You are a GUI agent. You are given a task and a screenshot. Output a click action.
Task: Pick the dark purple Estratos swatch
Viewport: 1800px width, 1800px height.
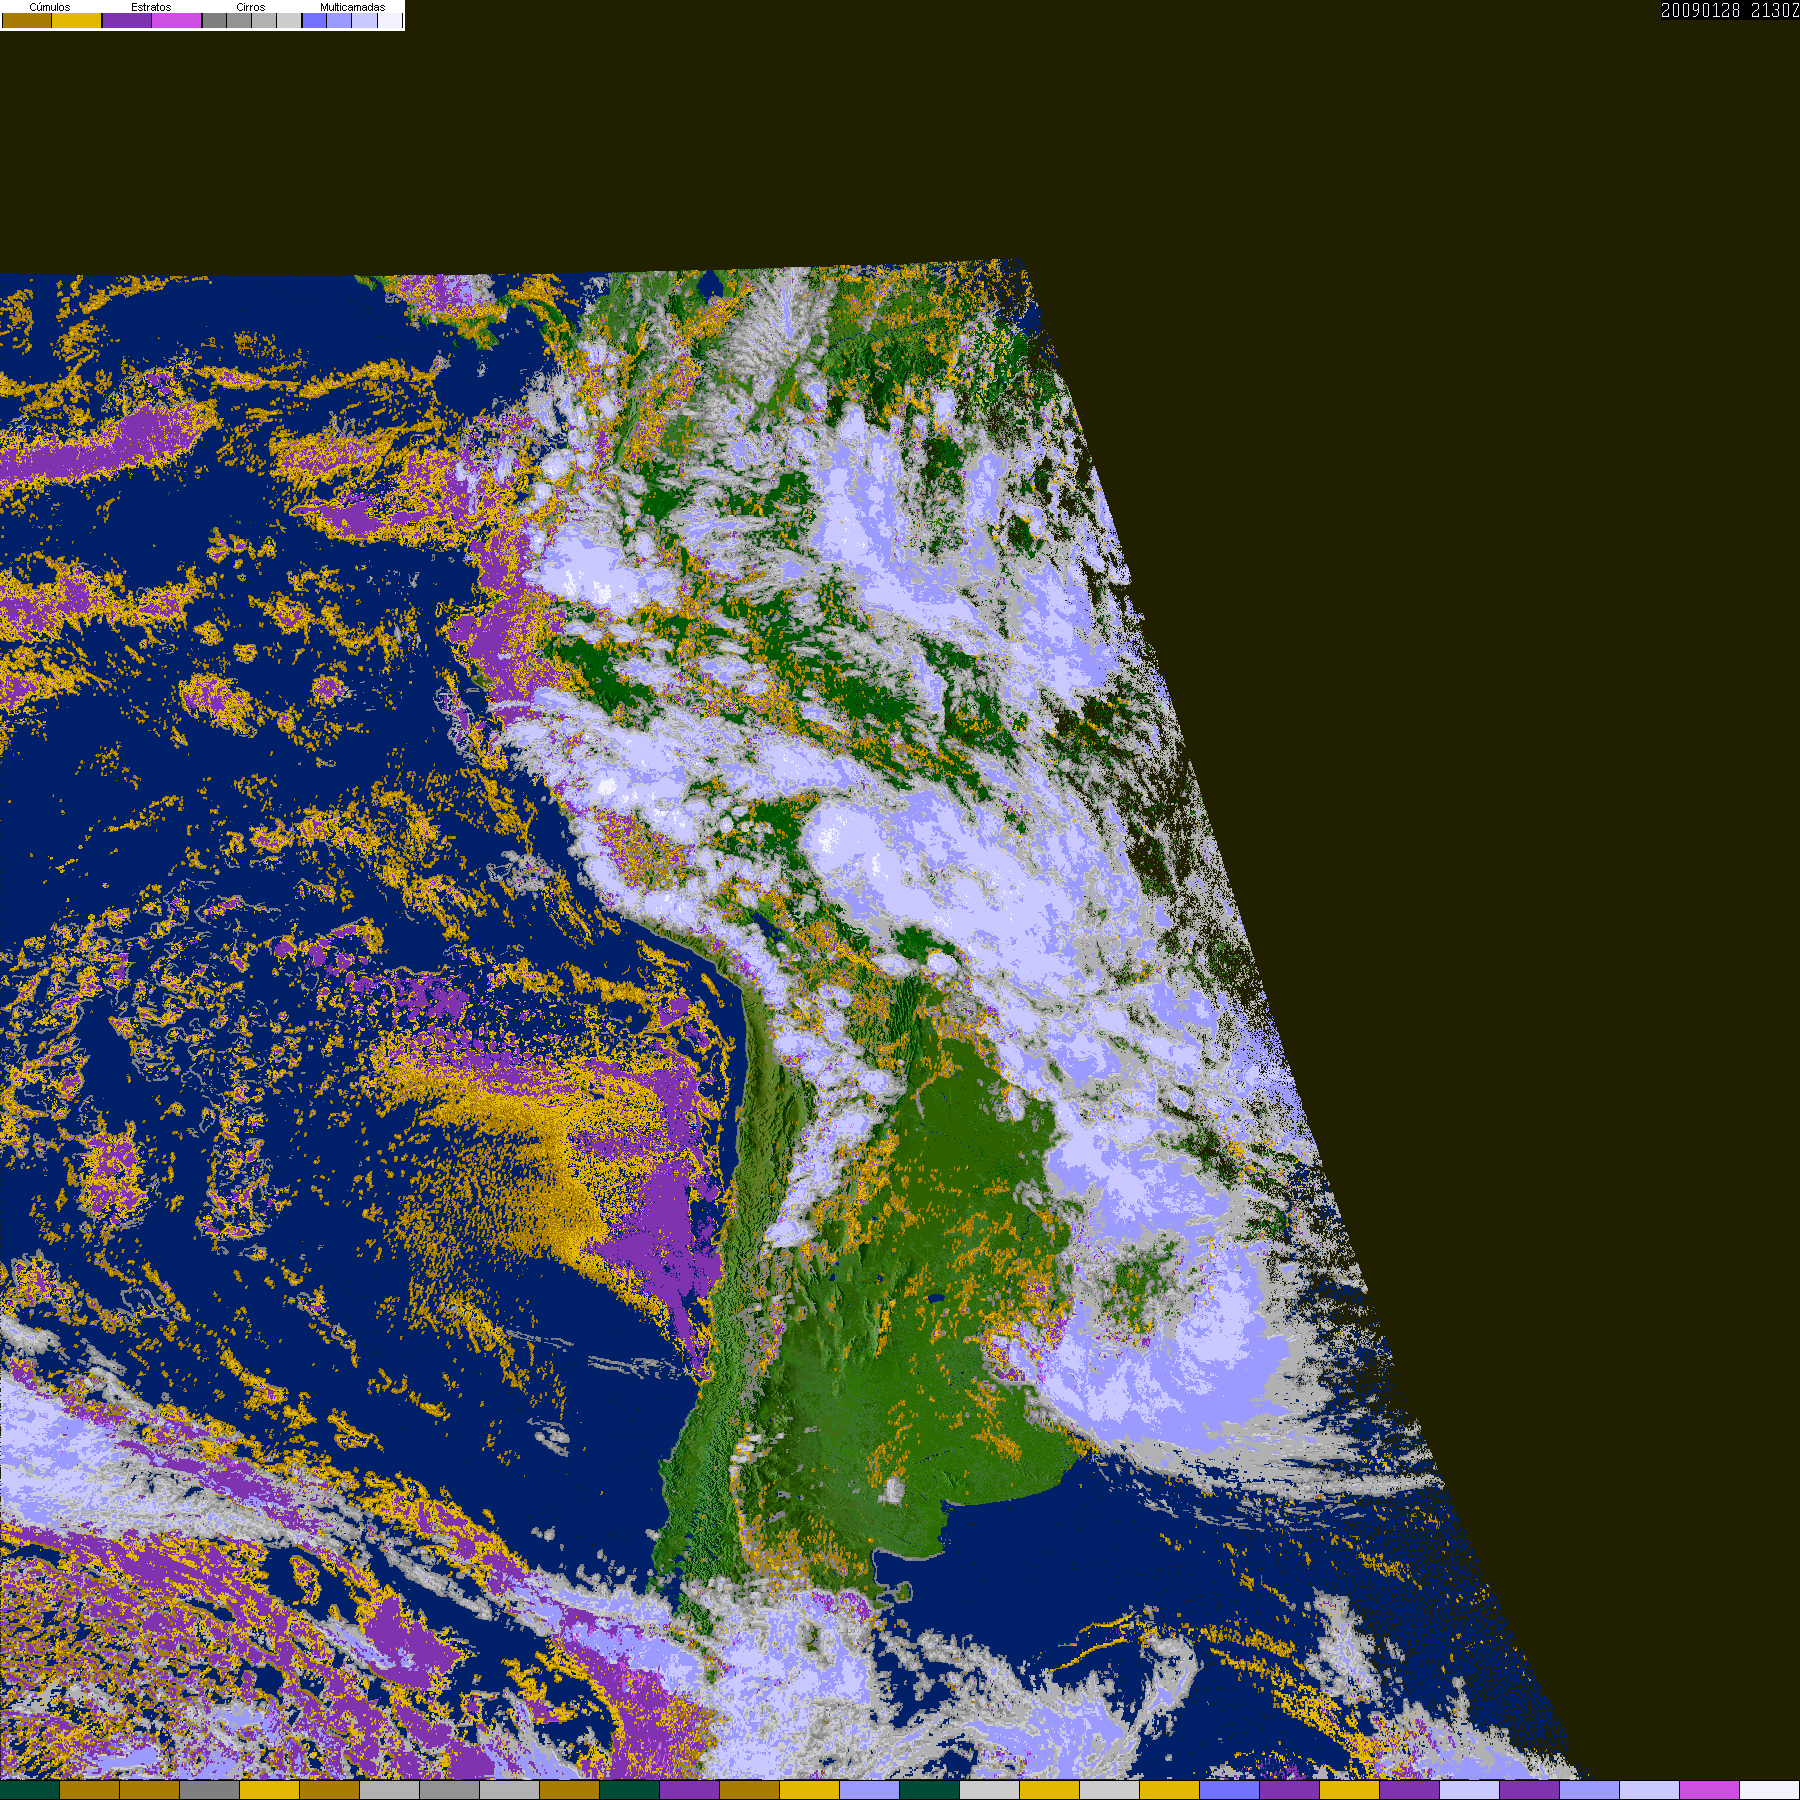[127, 20]
